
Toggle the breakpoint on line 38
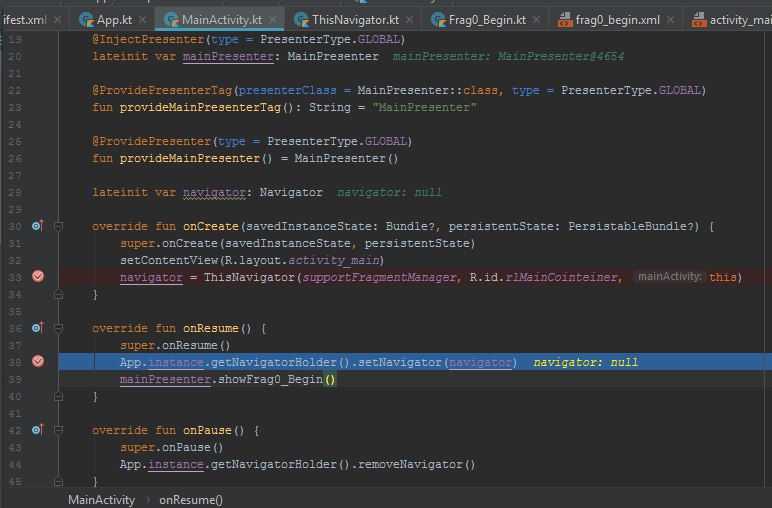click(x=38, y=362)
